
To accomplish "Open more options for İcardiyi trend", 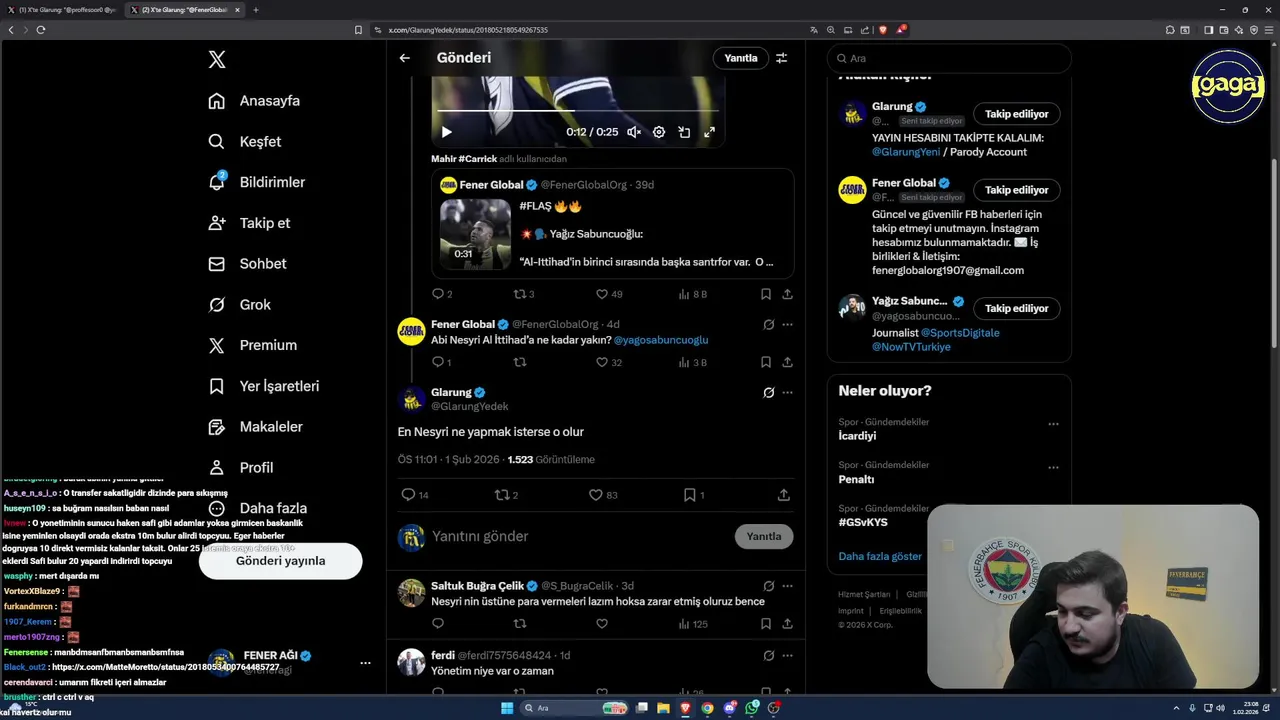I will [1053, 424].
